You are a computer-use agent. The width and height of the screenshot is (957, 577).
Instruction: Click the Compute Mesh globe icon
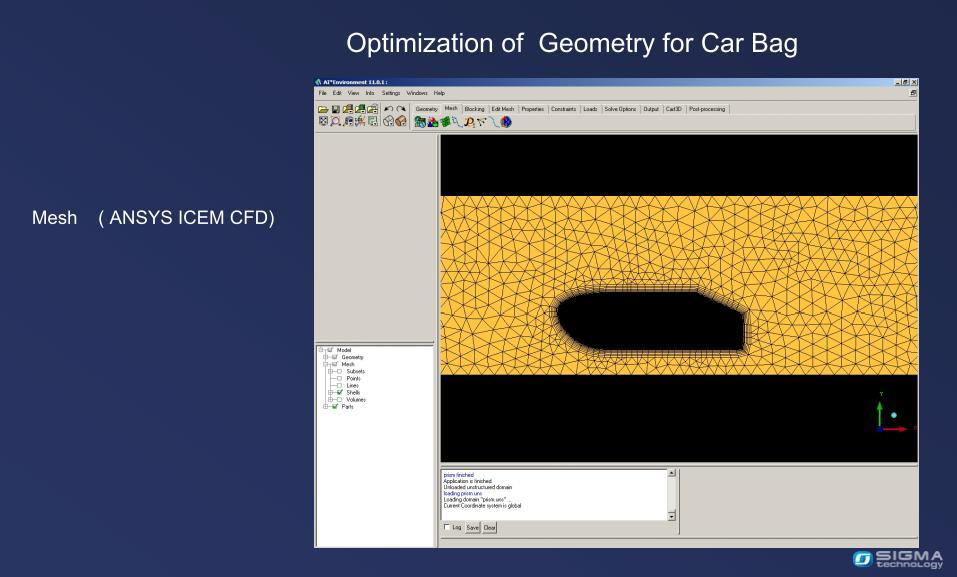click(x=506, y=122)
